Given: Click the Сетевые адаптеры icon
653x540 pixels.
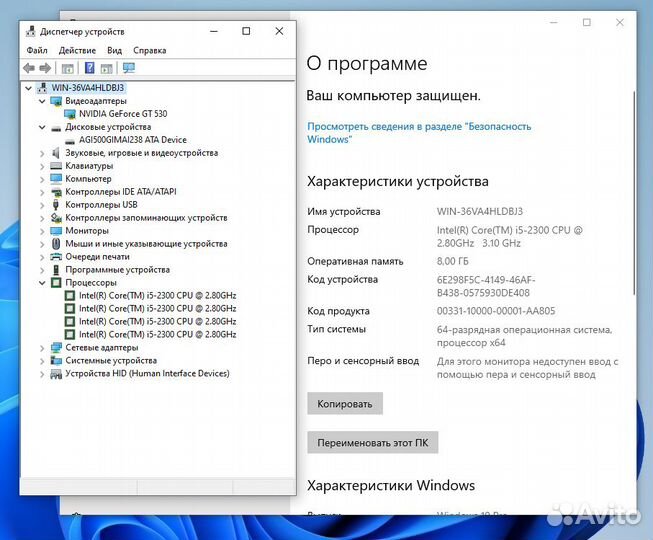Looking at the screenshot, I should [56, 348].
